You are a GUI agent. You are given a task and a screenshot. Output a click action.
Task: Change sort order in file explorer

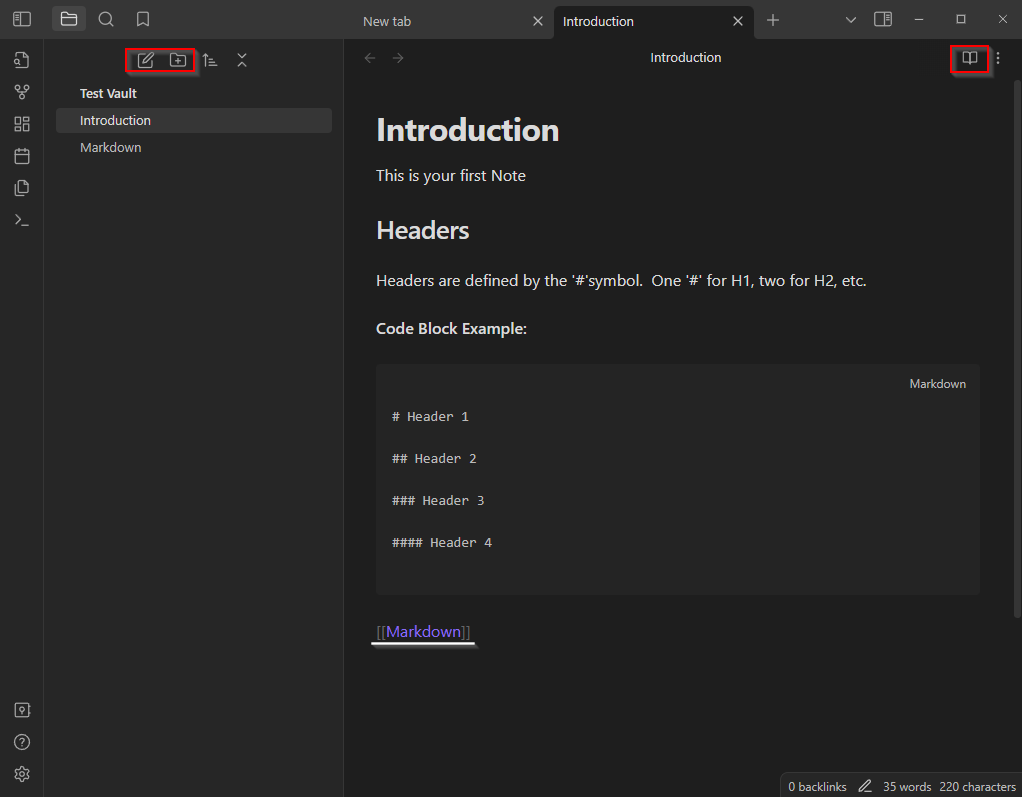coord(210,61)
